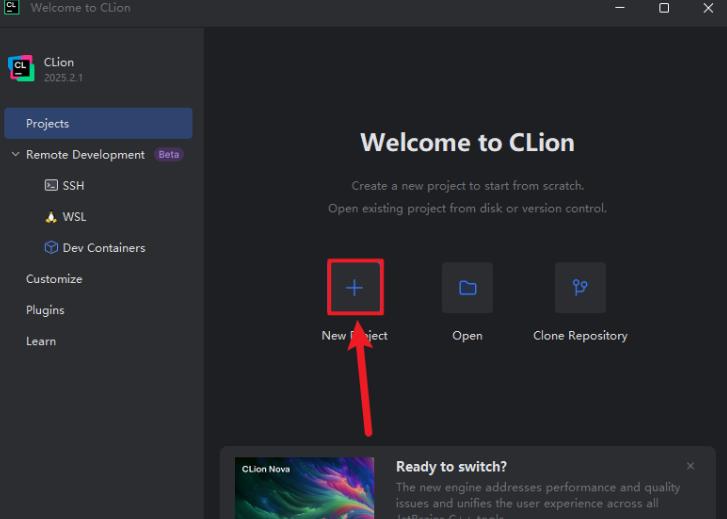Dismiss the Ready to switch banner
Screen dimensions: 727x519
pos(690,466)
